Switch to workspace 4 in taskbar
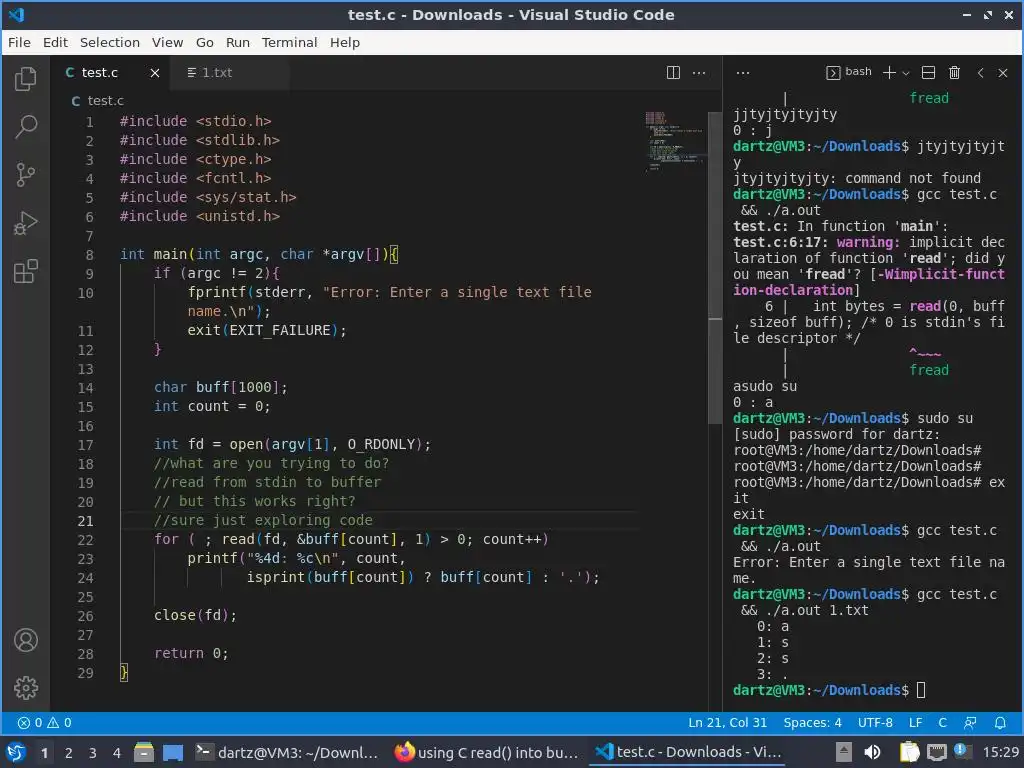 tap(117, 753)
